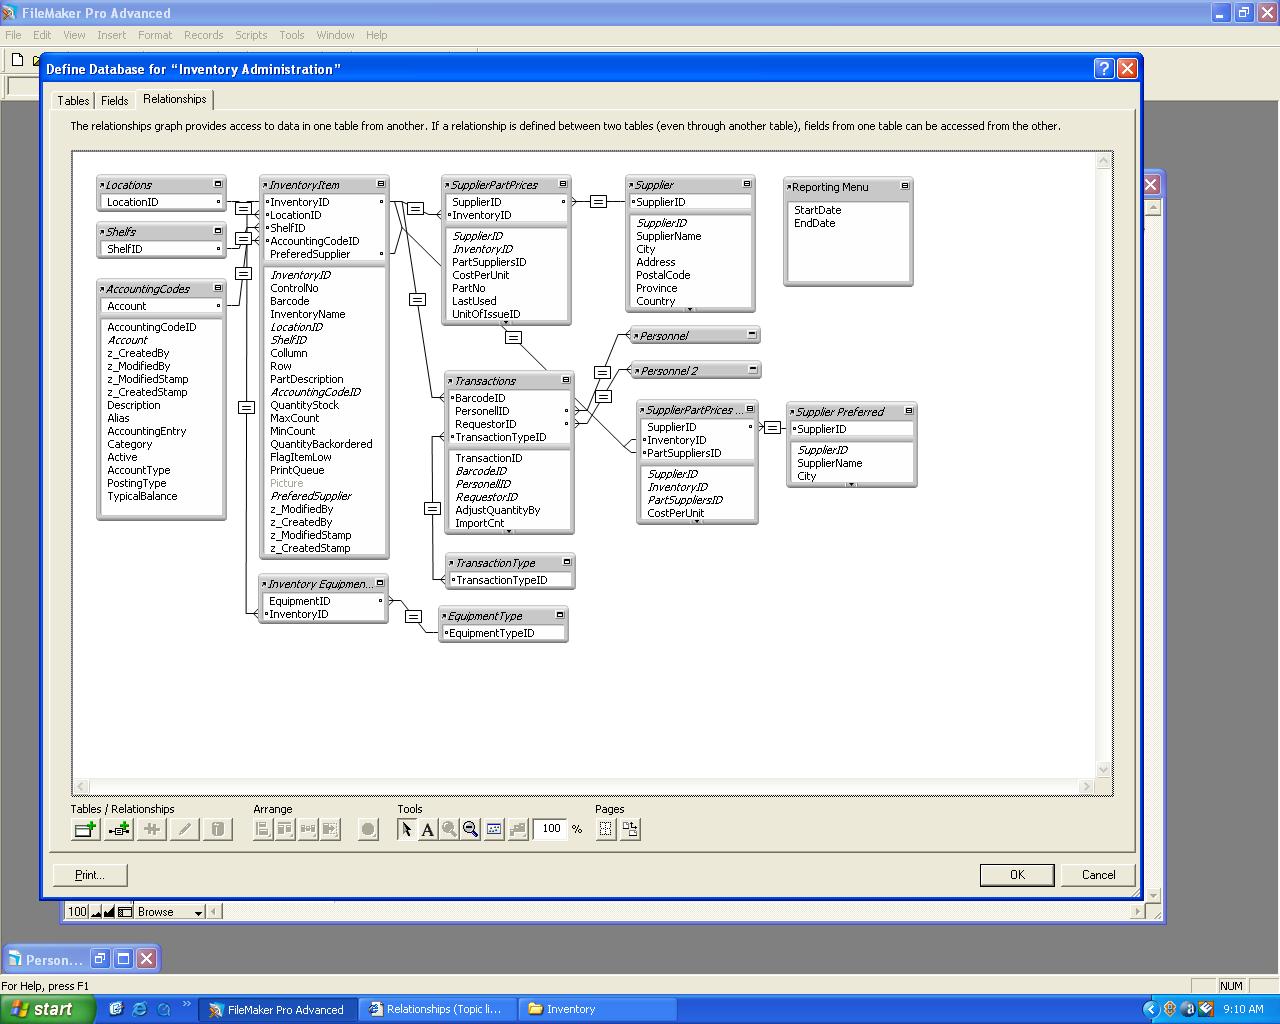
Task: Show more fields in Supplier table bottom arrow
Action: [690, 309]
